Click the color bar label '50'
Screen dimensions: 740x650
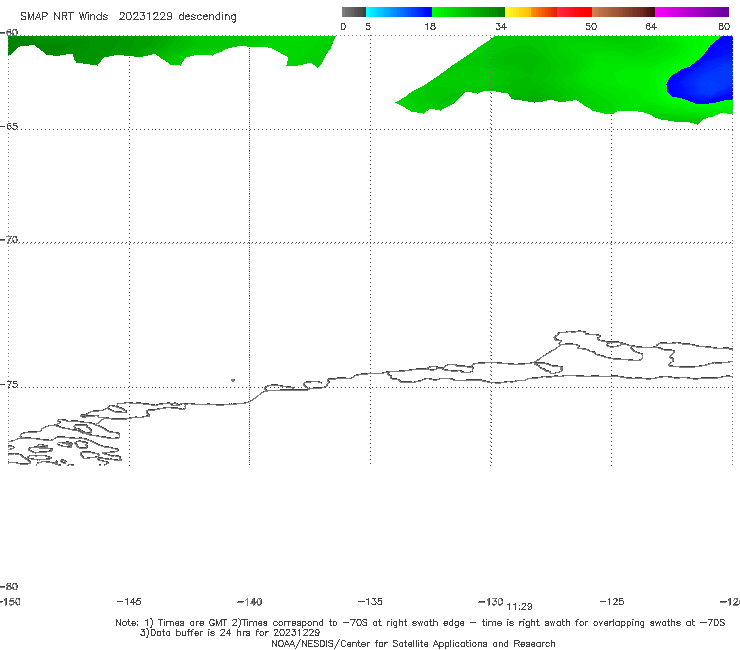pyautogui.click(x=591, y=27)
